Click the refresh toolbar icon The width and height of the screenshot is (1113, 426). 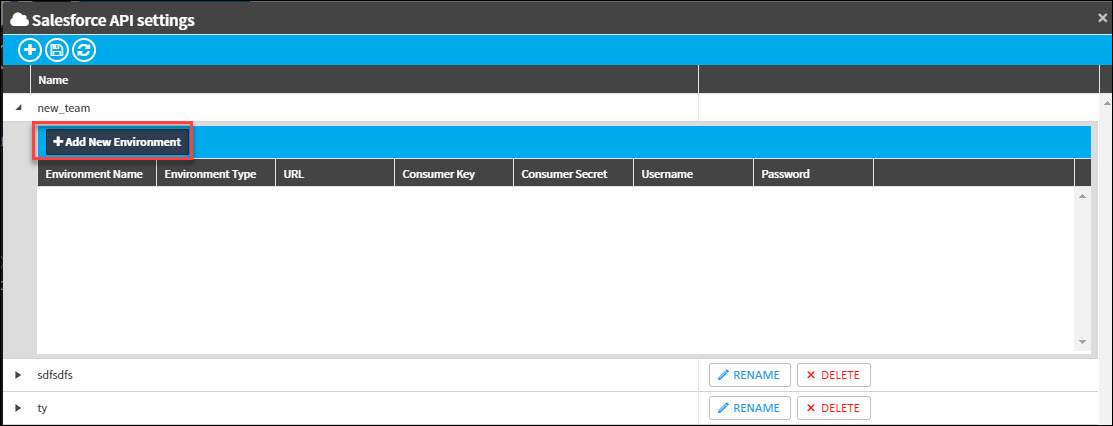pyautogui.click(x=84, y=50)
